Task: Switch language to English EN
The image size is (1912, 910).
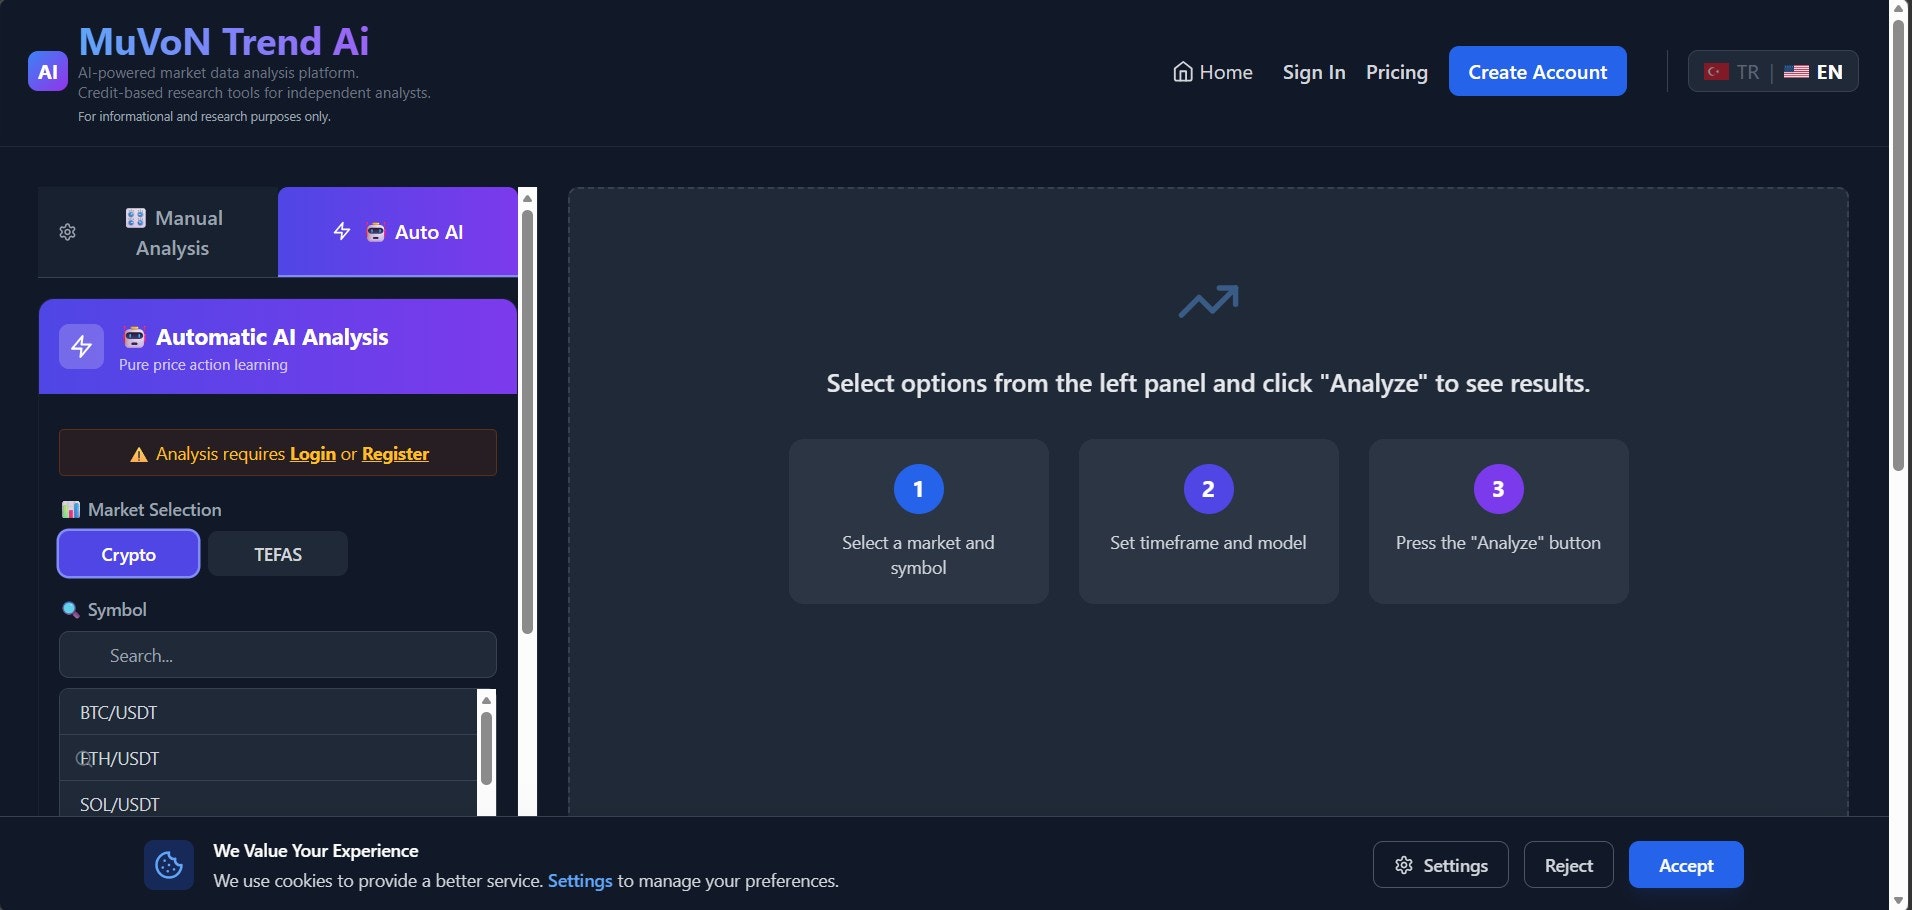Action: (1814, 72)
